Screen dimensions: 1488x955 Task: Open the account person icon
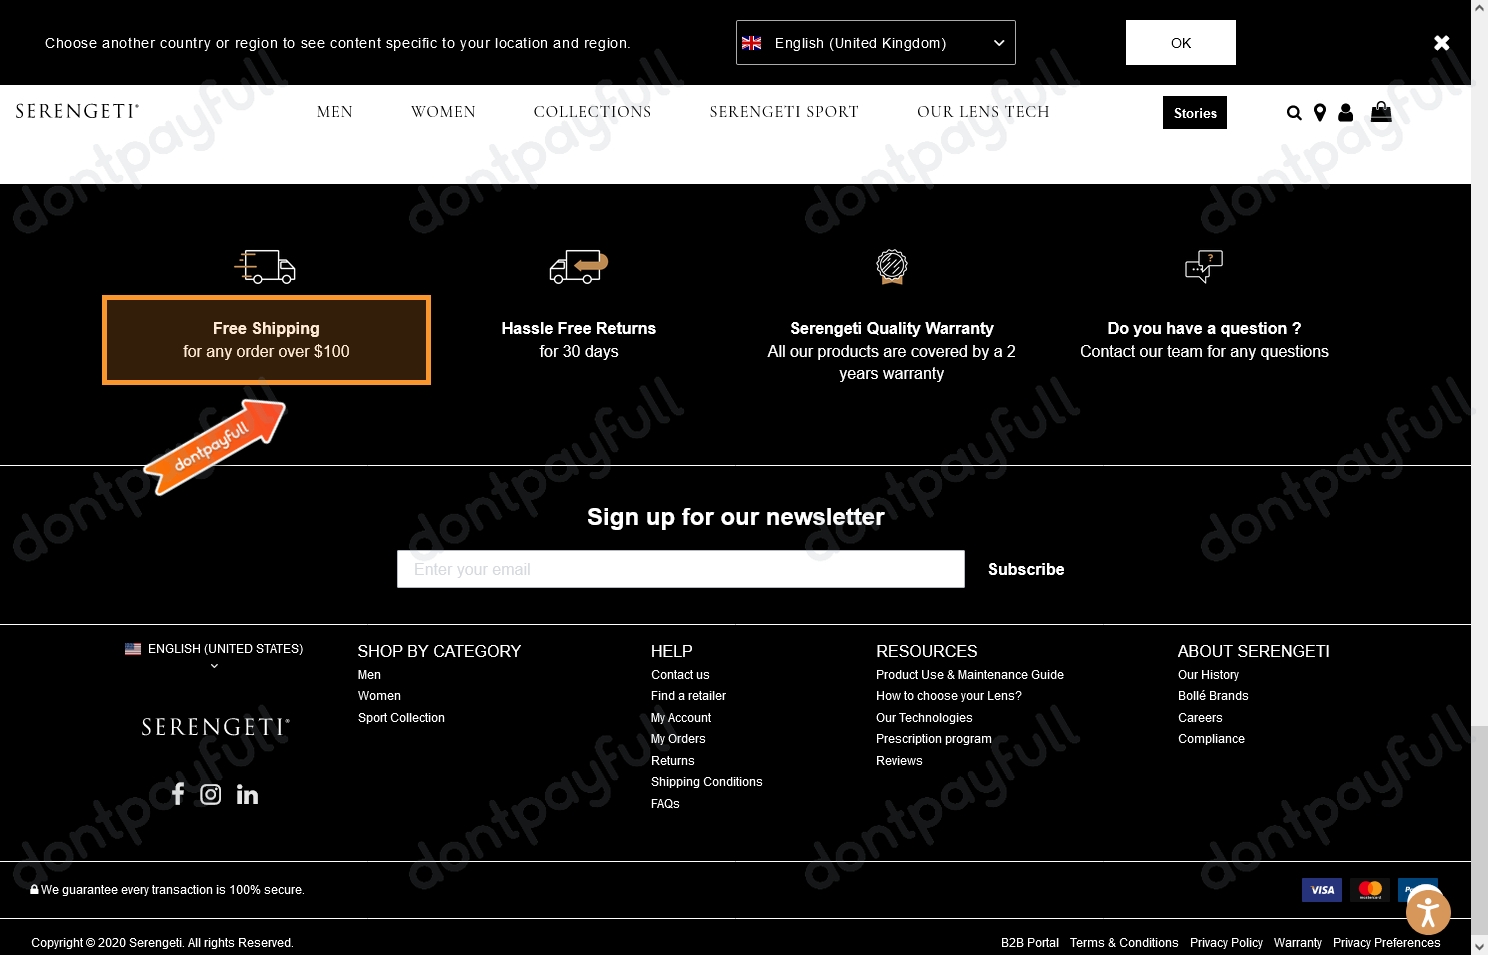click(1345, 112)
